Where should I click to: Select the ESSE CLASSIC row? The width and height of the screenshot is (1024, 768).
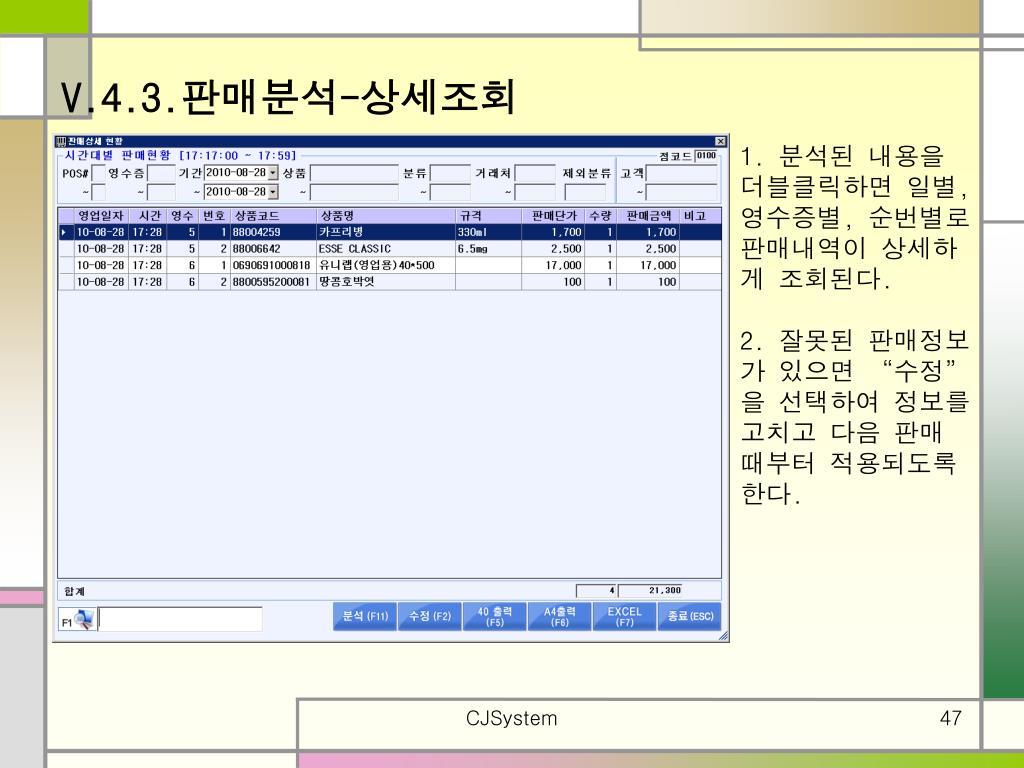[390, 249]
